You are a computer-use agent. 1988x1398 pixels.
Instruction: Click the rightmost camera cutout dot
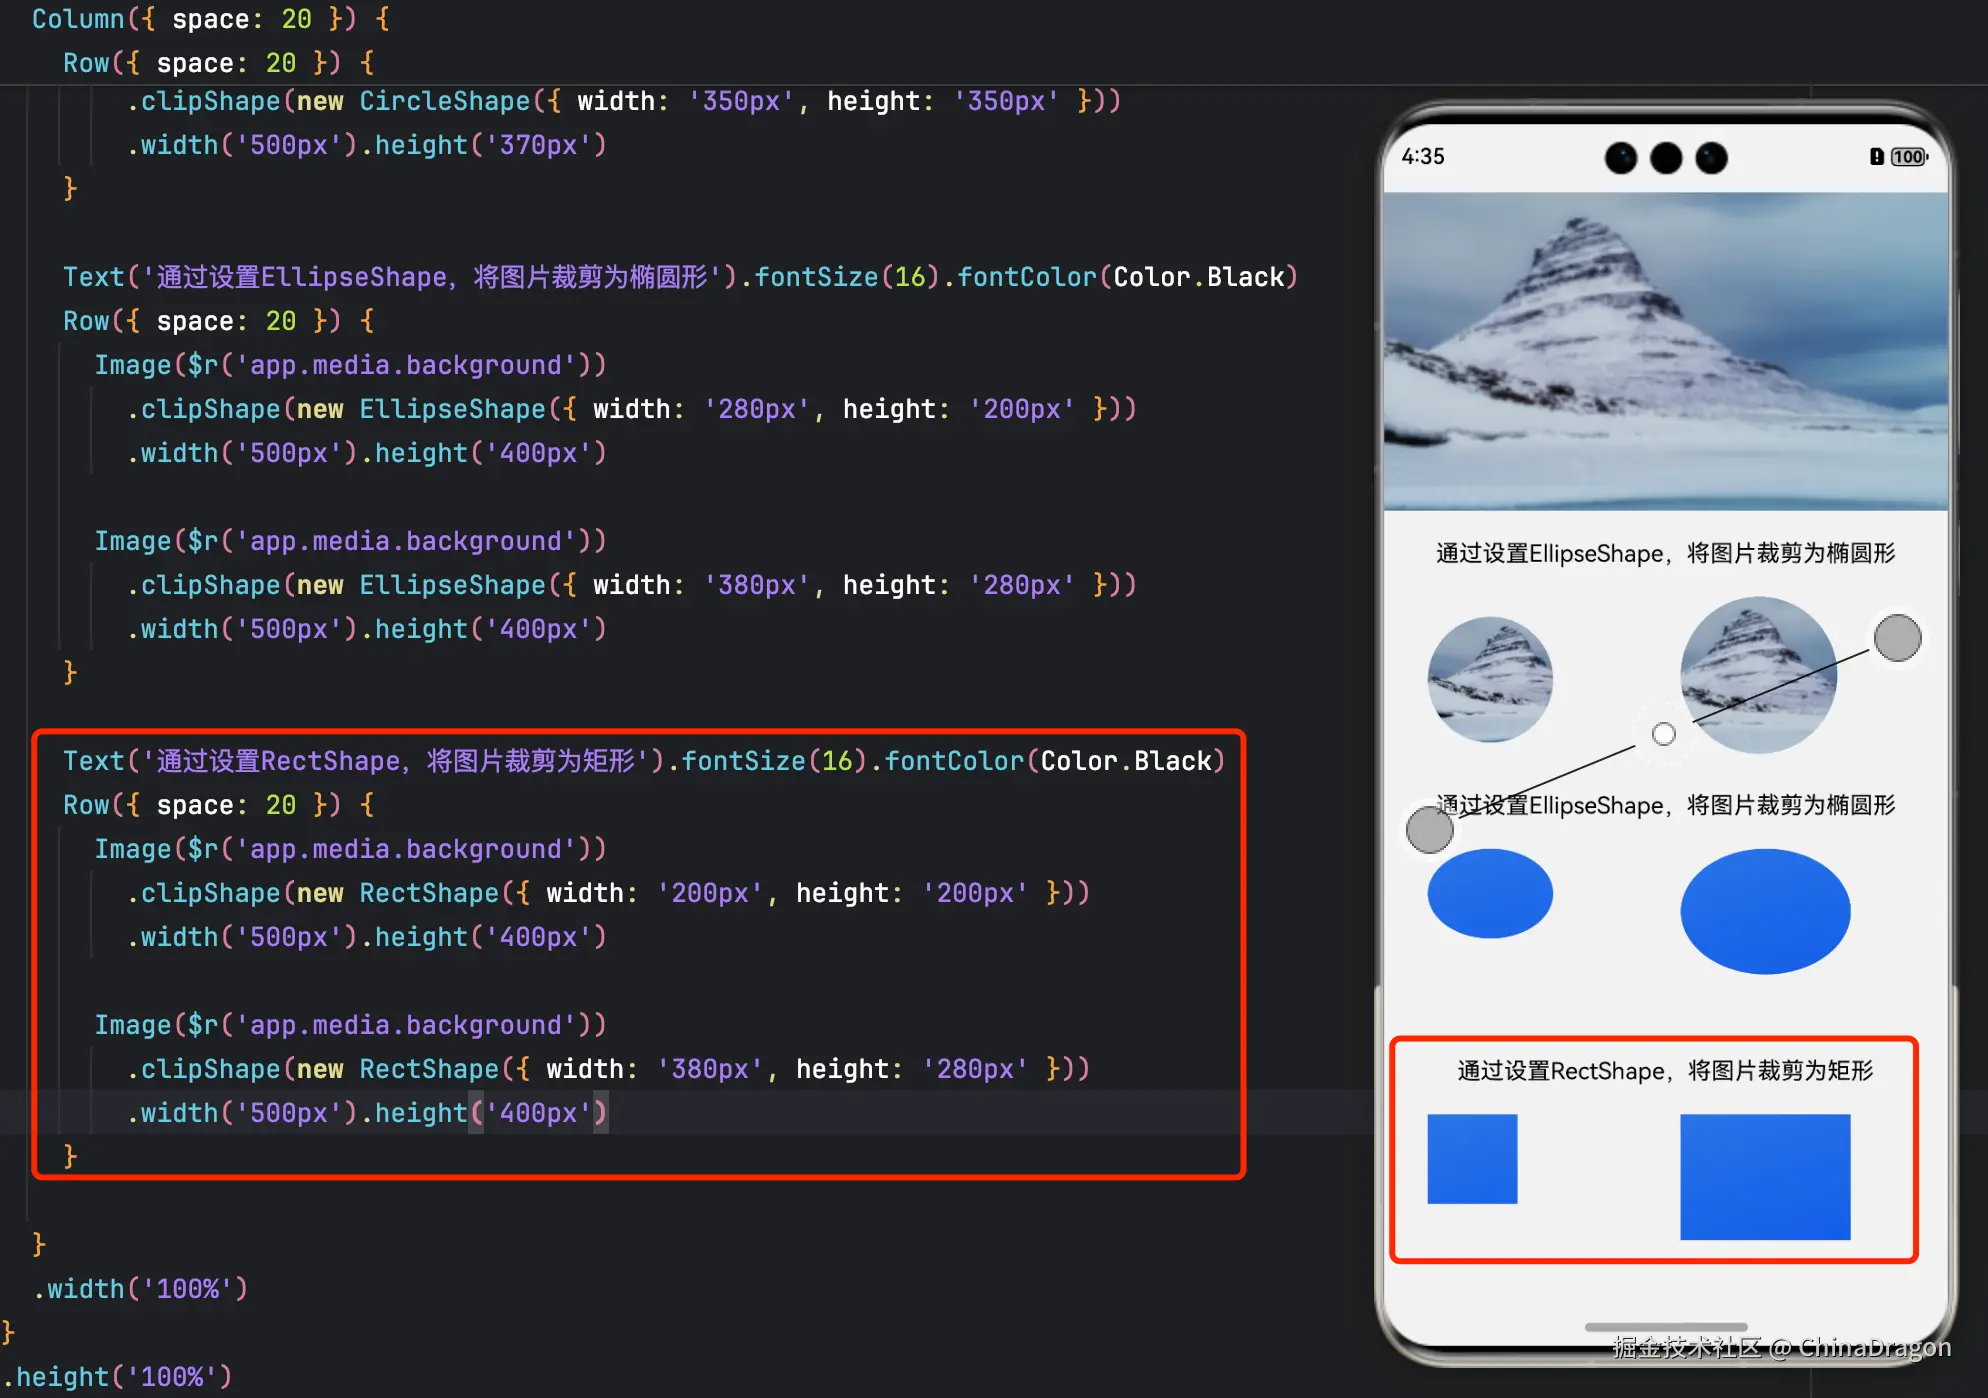(x=1712, y=158)
